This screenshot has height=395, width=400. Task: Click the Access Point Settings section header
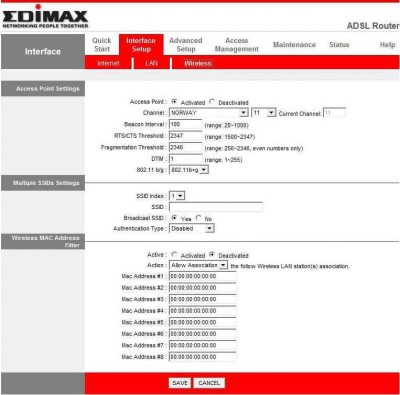[43, 89]
